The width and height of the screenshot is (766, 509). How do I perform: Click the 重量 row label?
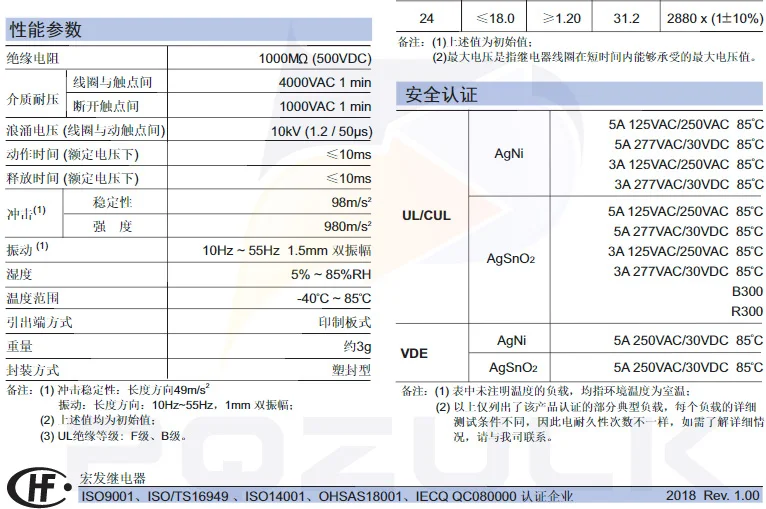pos(20,346)
